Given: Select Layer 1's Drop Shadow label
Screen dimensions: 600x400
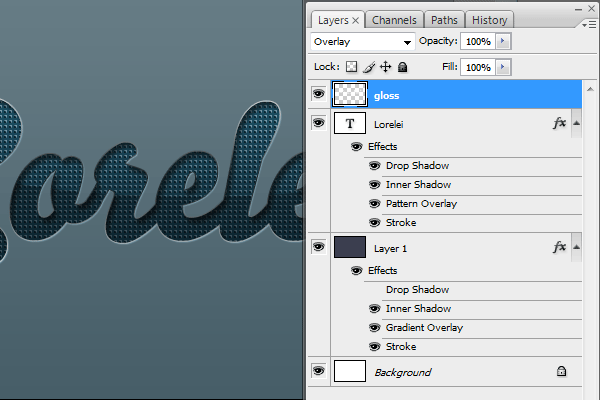Looking at the screenshot, I should point(417,290).
